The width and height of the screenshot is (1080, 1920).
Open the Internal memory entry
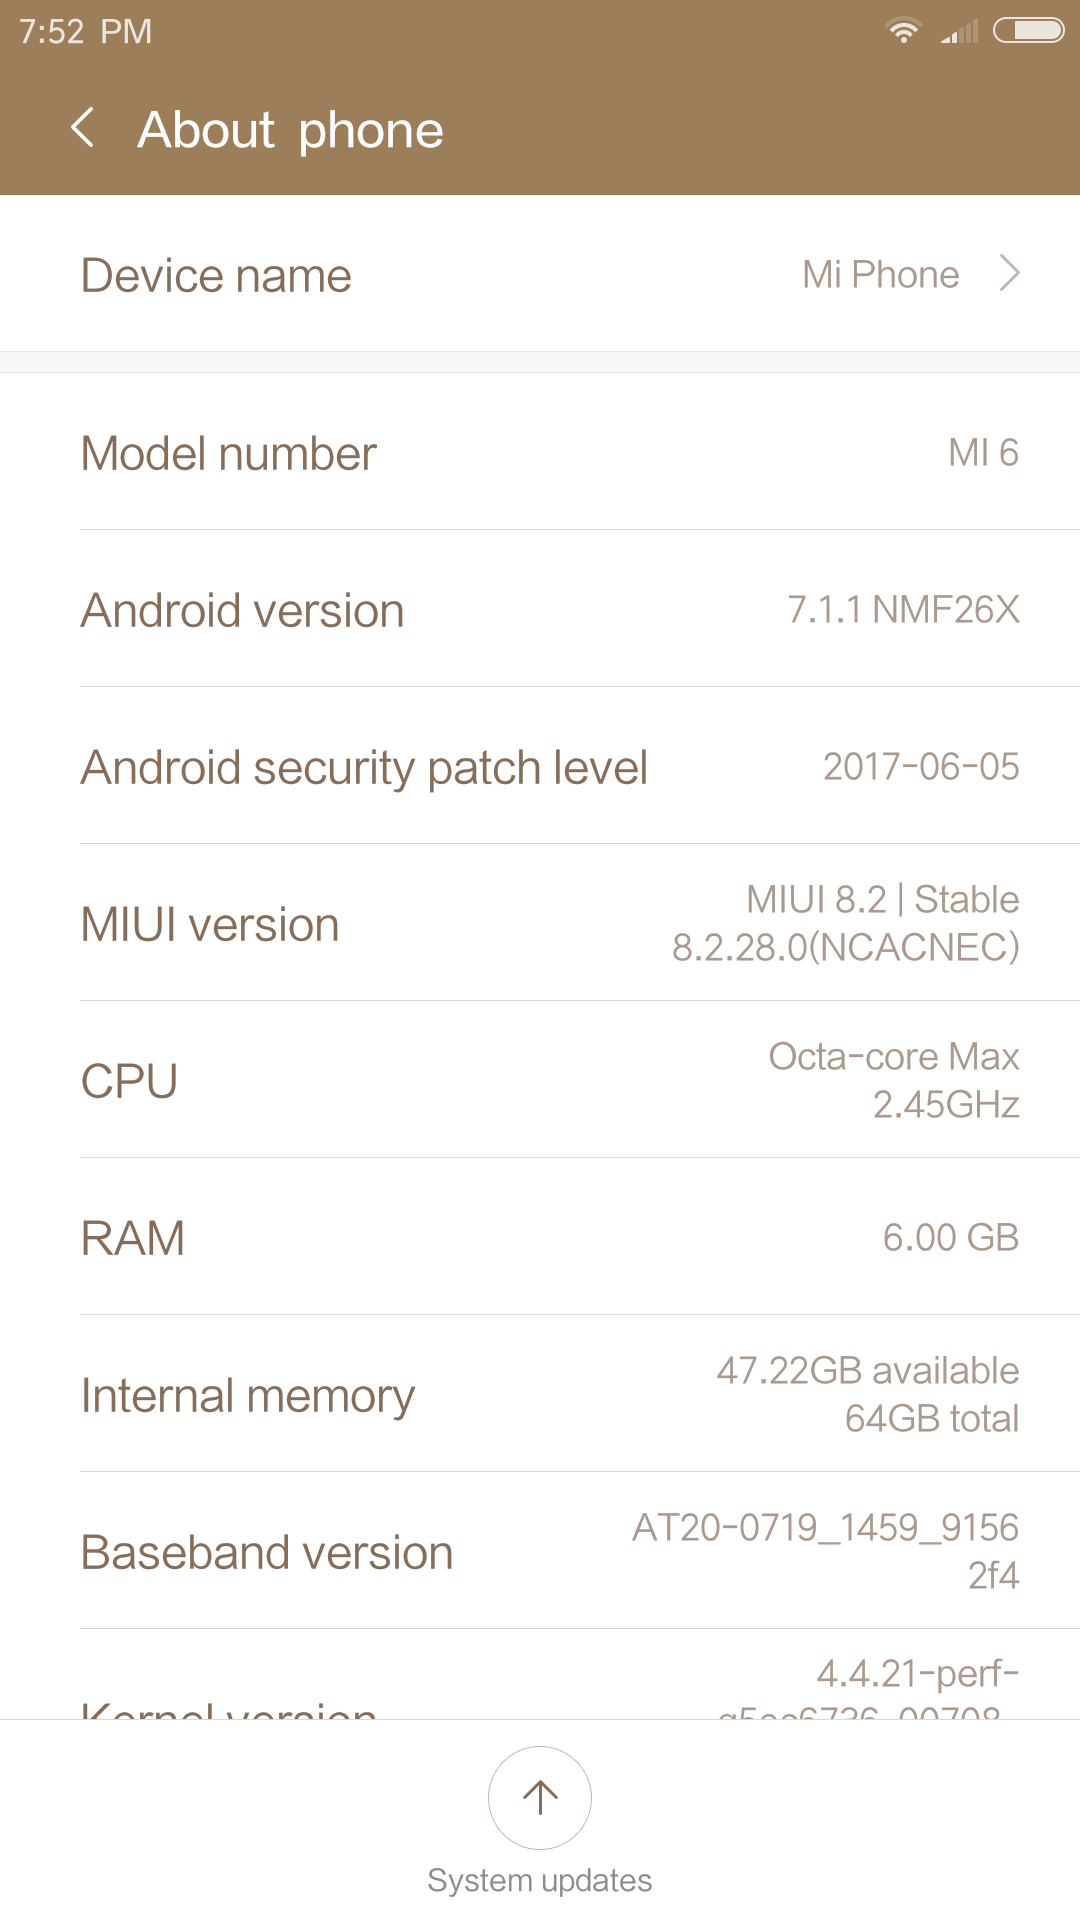pos(540,1395)
